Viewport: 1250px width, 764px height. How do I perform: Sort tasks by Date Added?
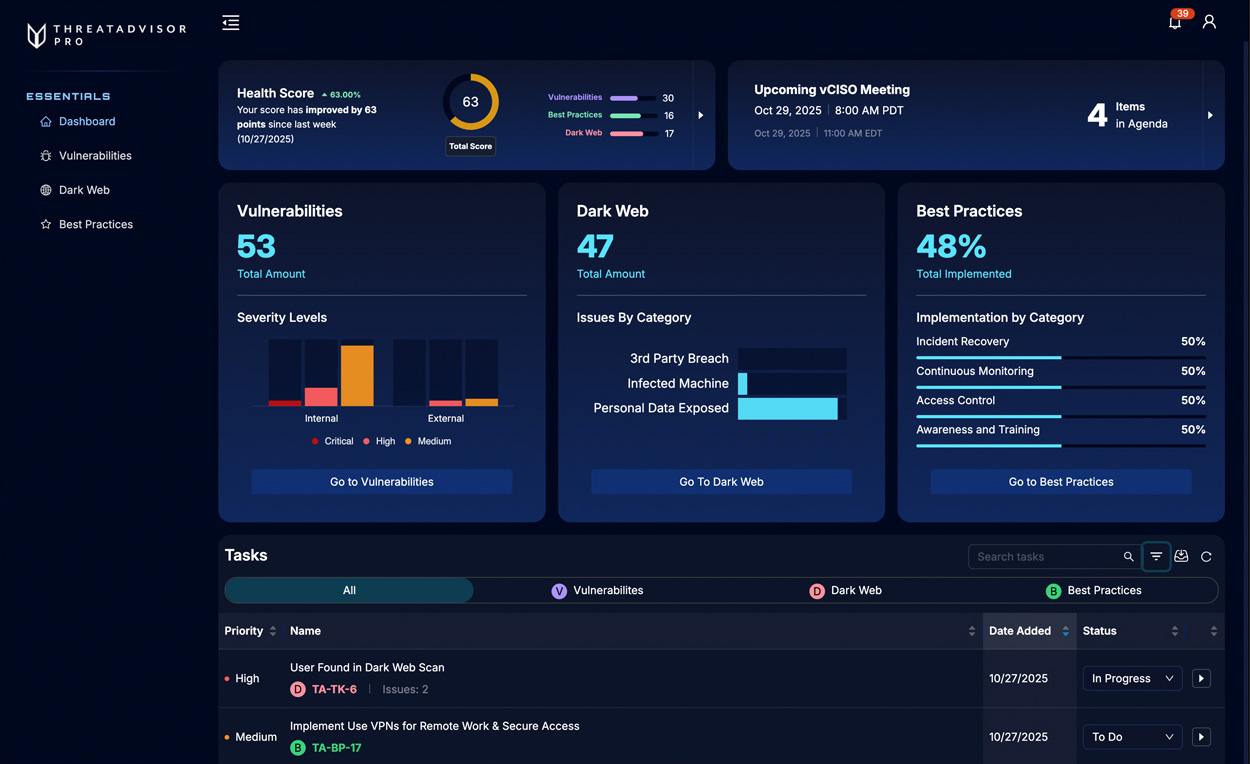pyautogui.click(x=1065, y=631)
